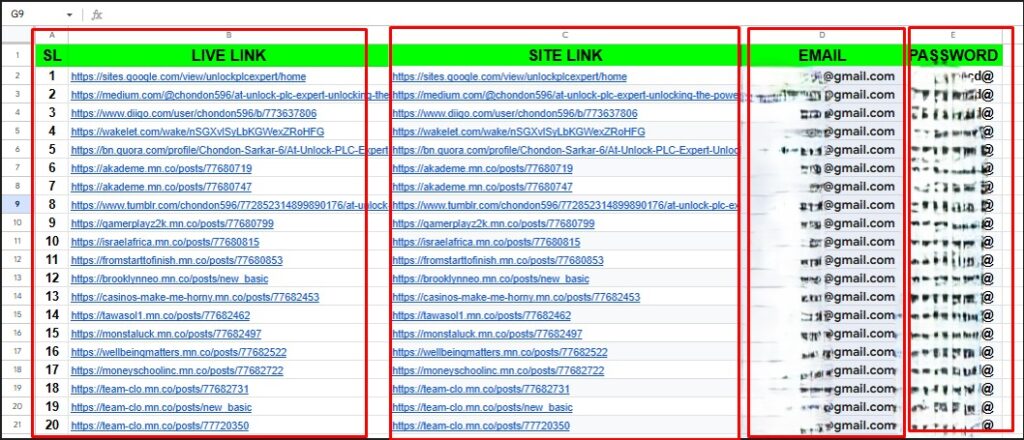Click into the formula bar input

(562, 14)
